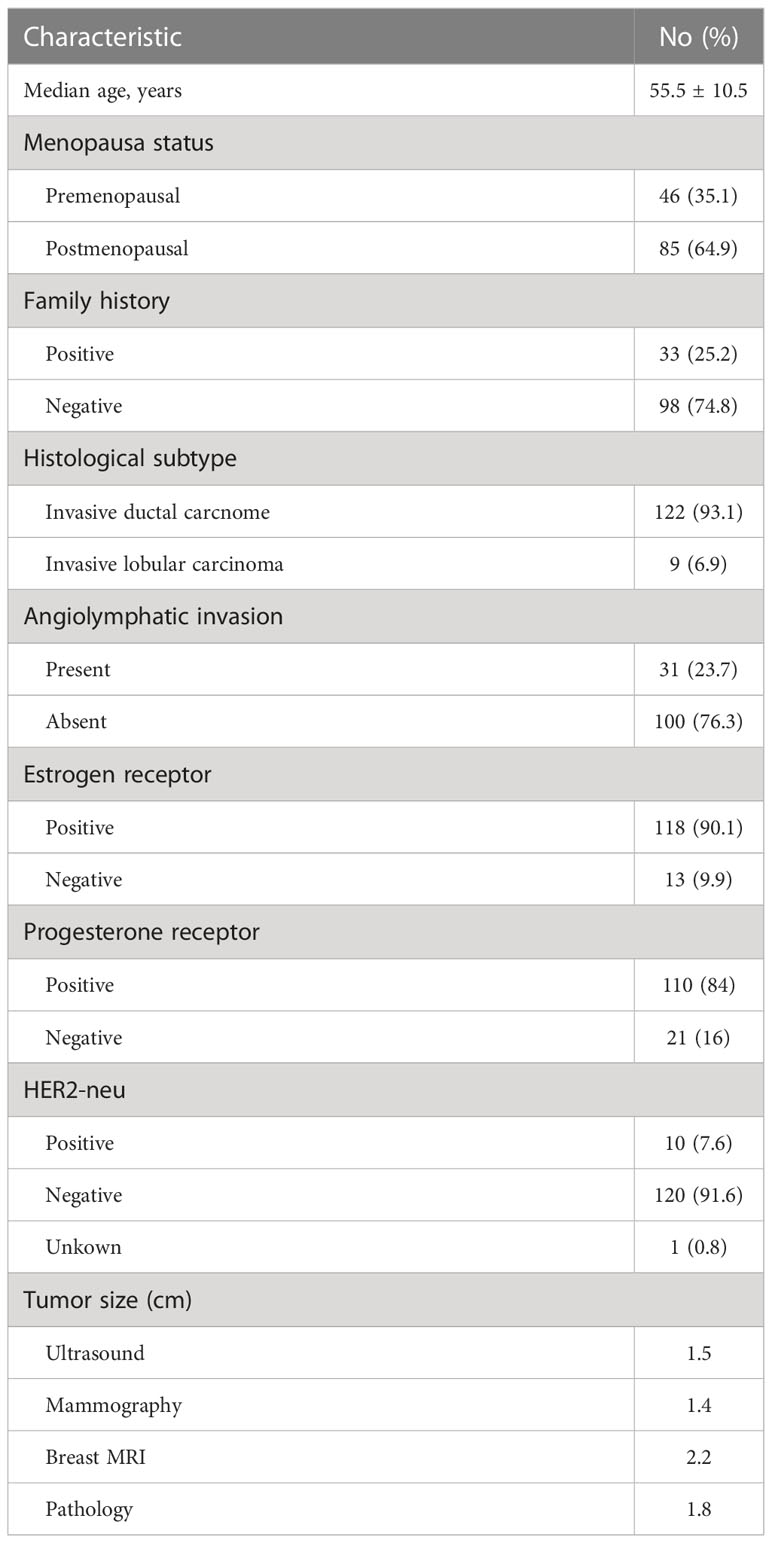Click the Invasive lobular carcinoma label

pyautogui.click(x=164, y=565)
